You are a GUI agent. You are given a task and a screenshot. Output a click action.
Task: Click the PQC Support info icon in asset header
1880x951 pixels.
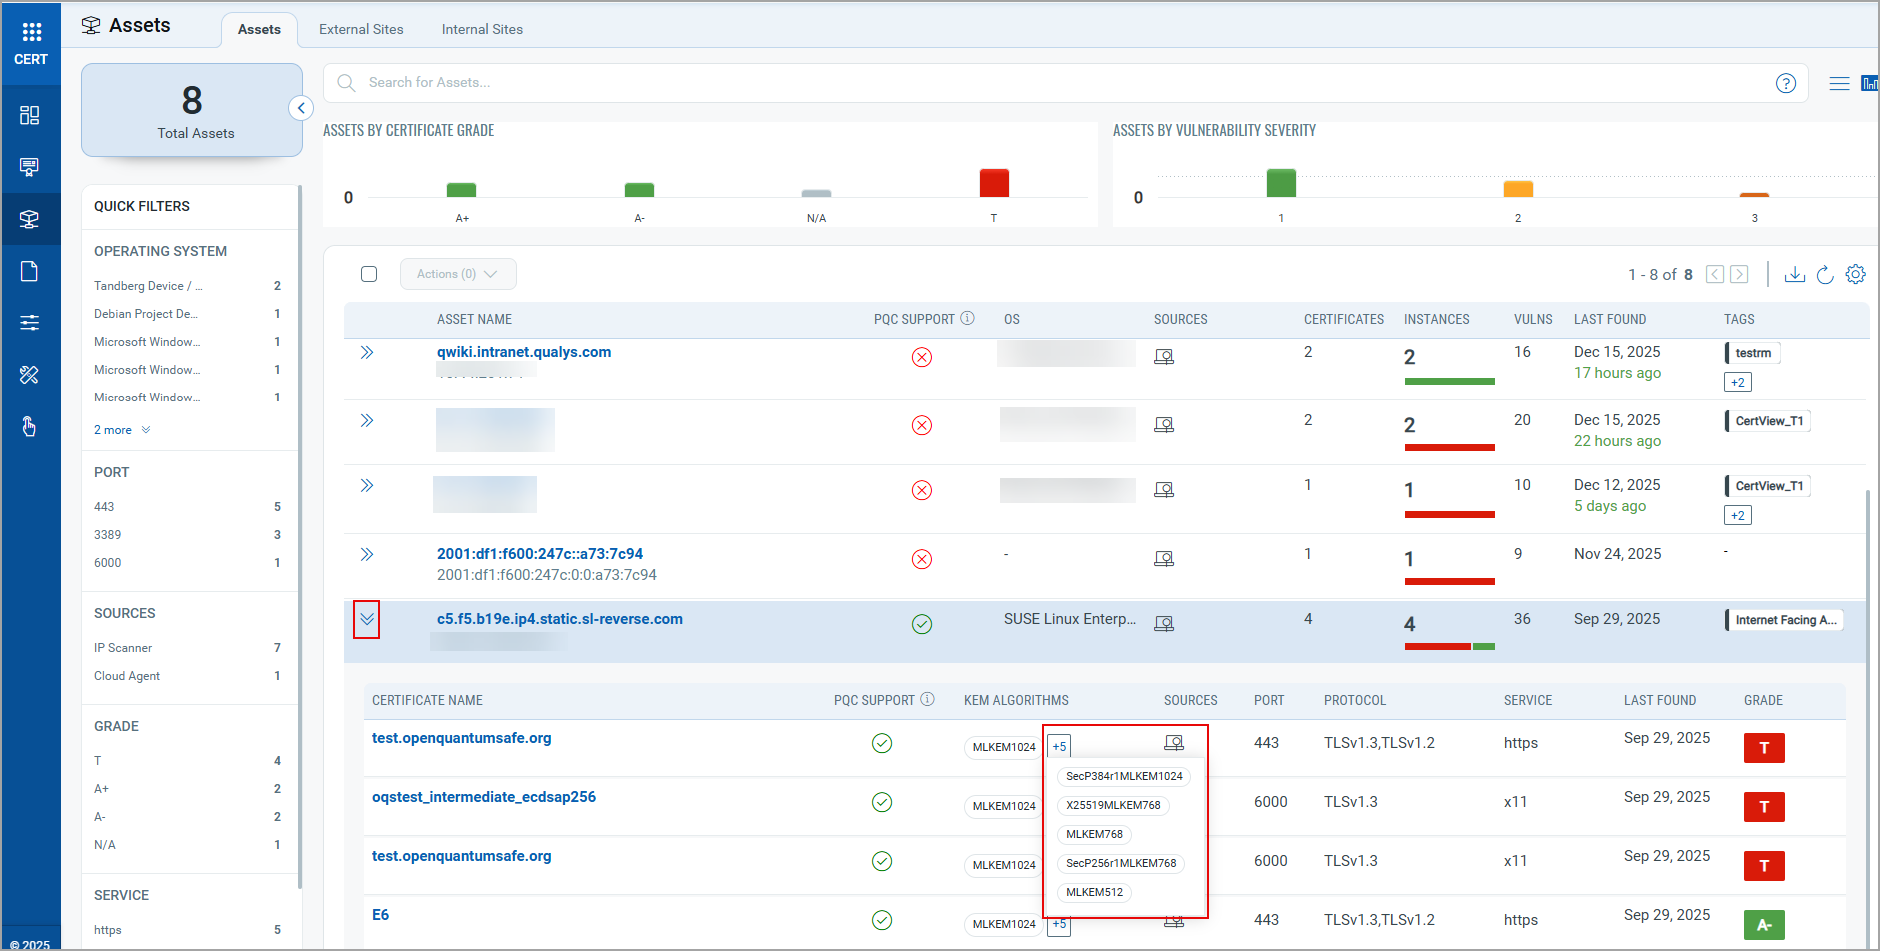968,319
